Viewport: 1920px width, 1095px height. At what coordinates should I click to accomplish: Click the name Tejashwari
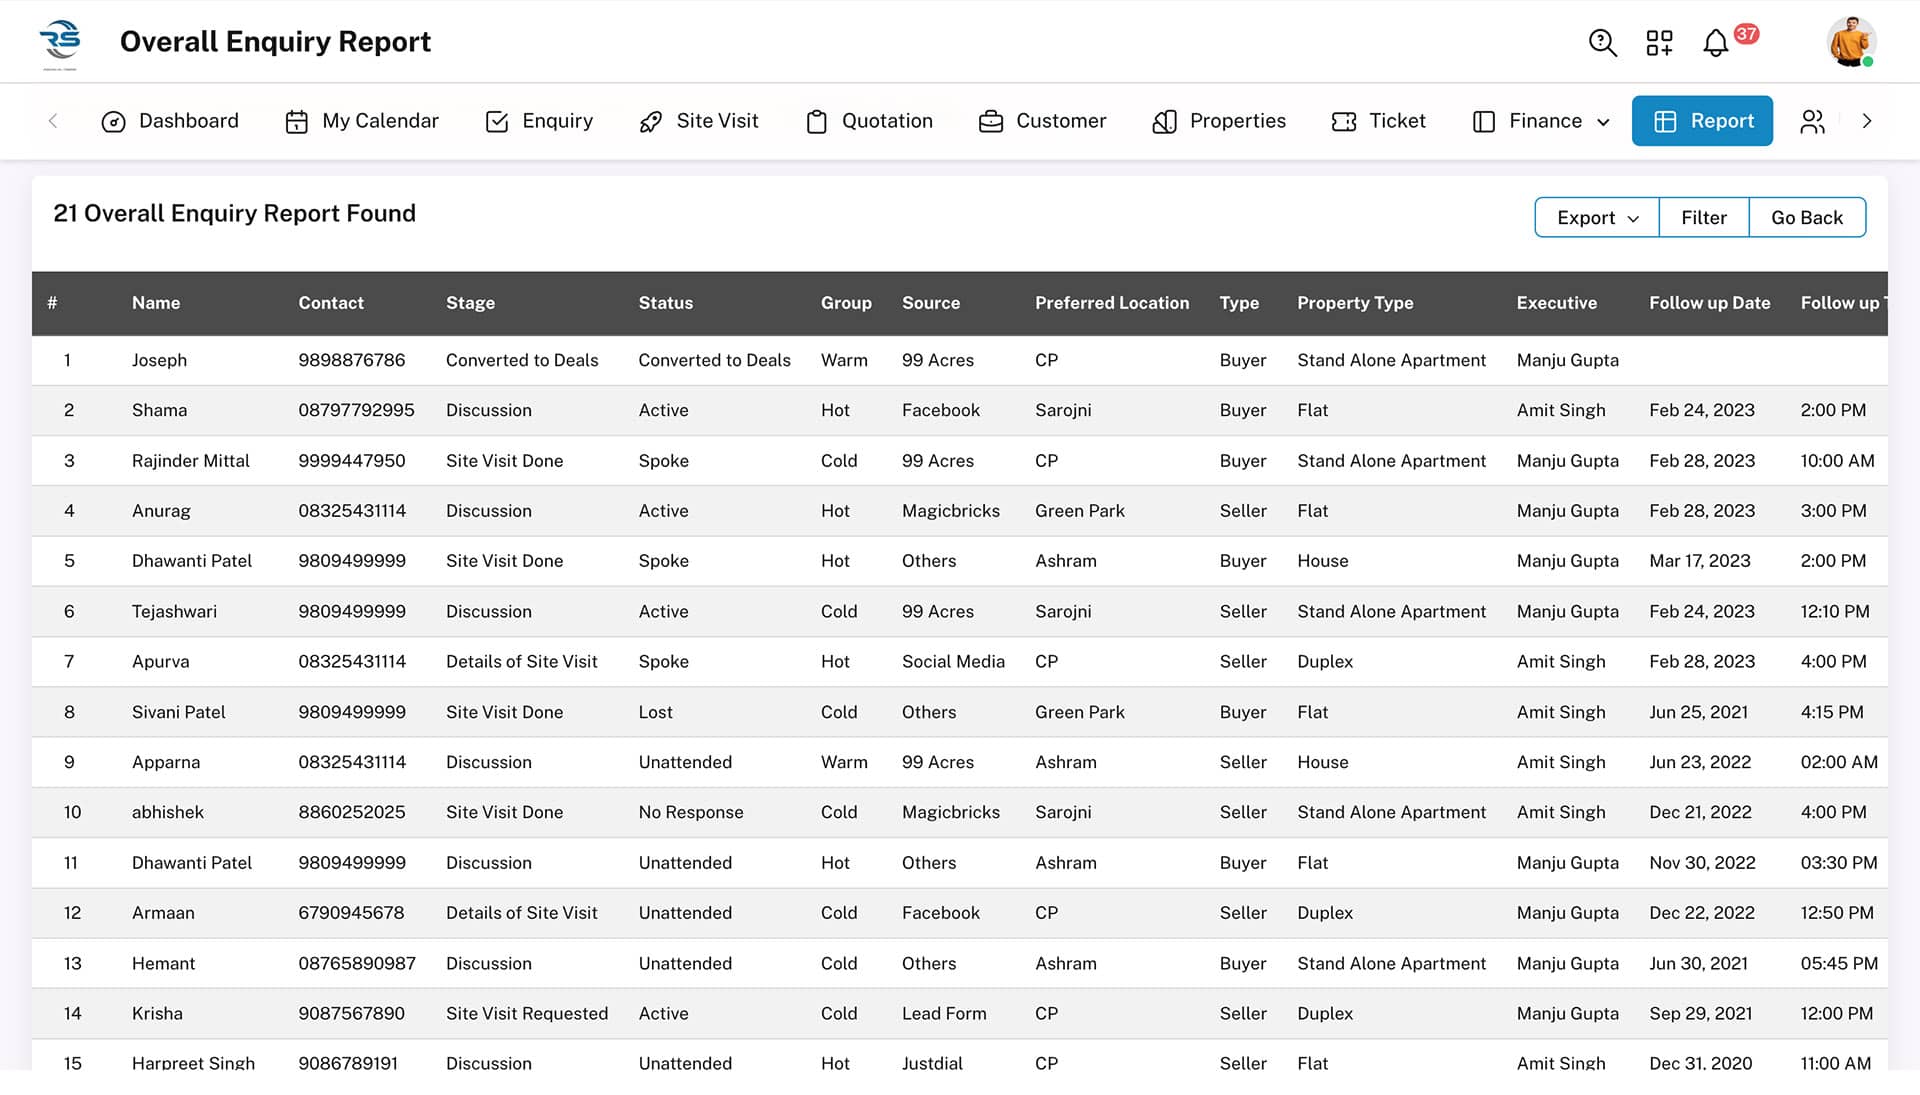pos(174,612)
